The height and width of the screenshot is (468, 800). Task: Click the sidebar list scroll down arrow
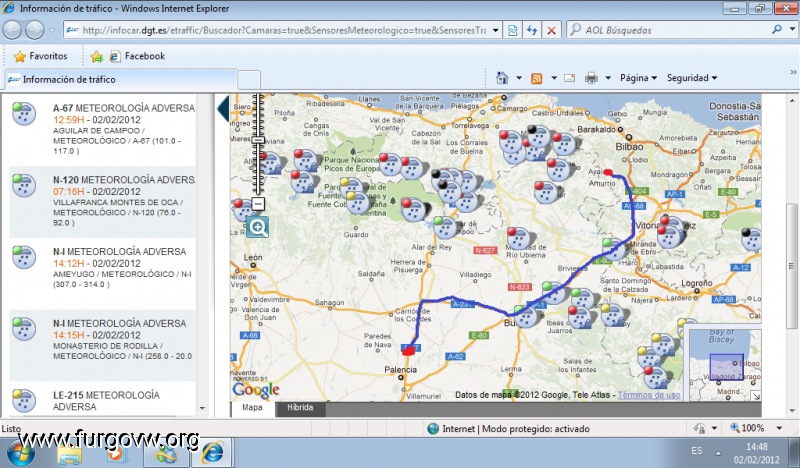point(203,408)
